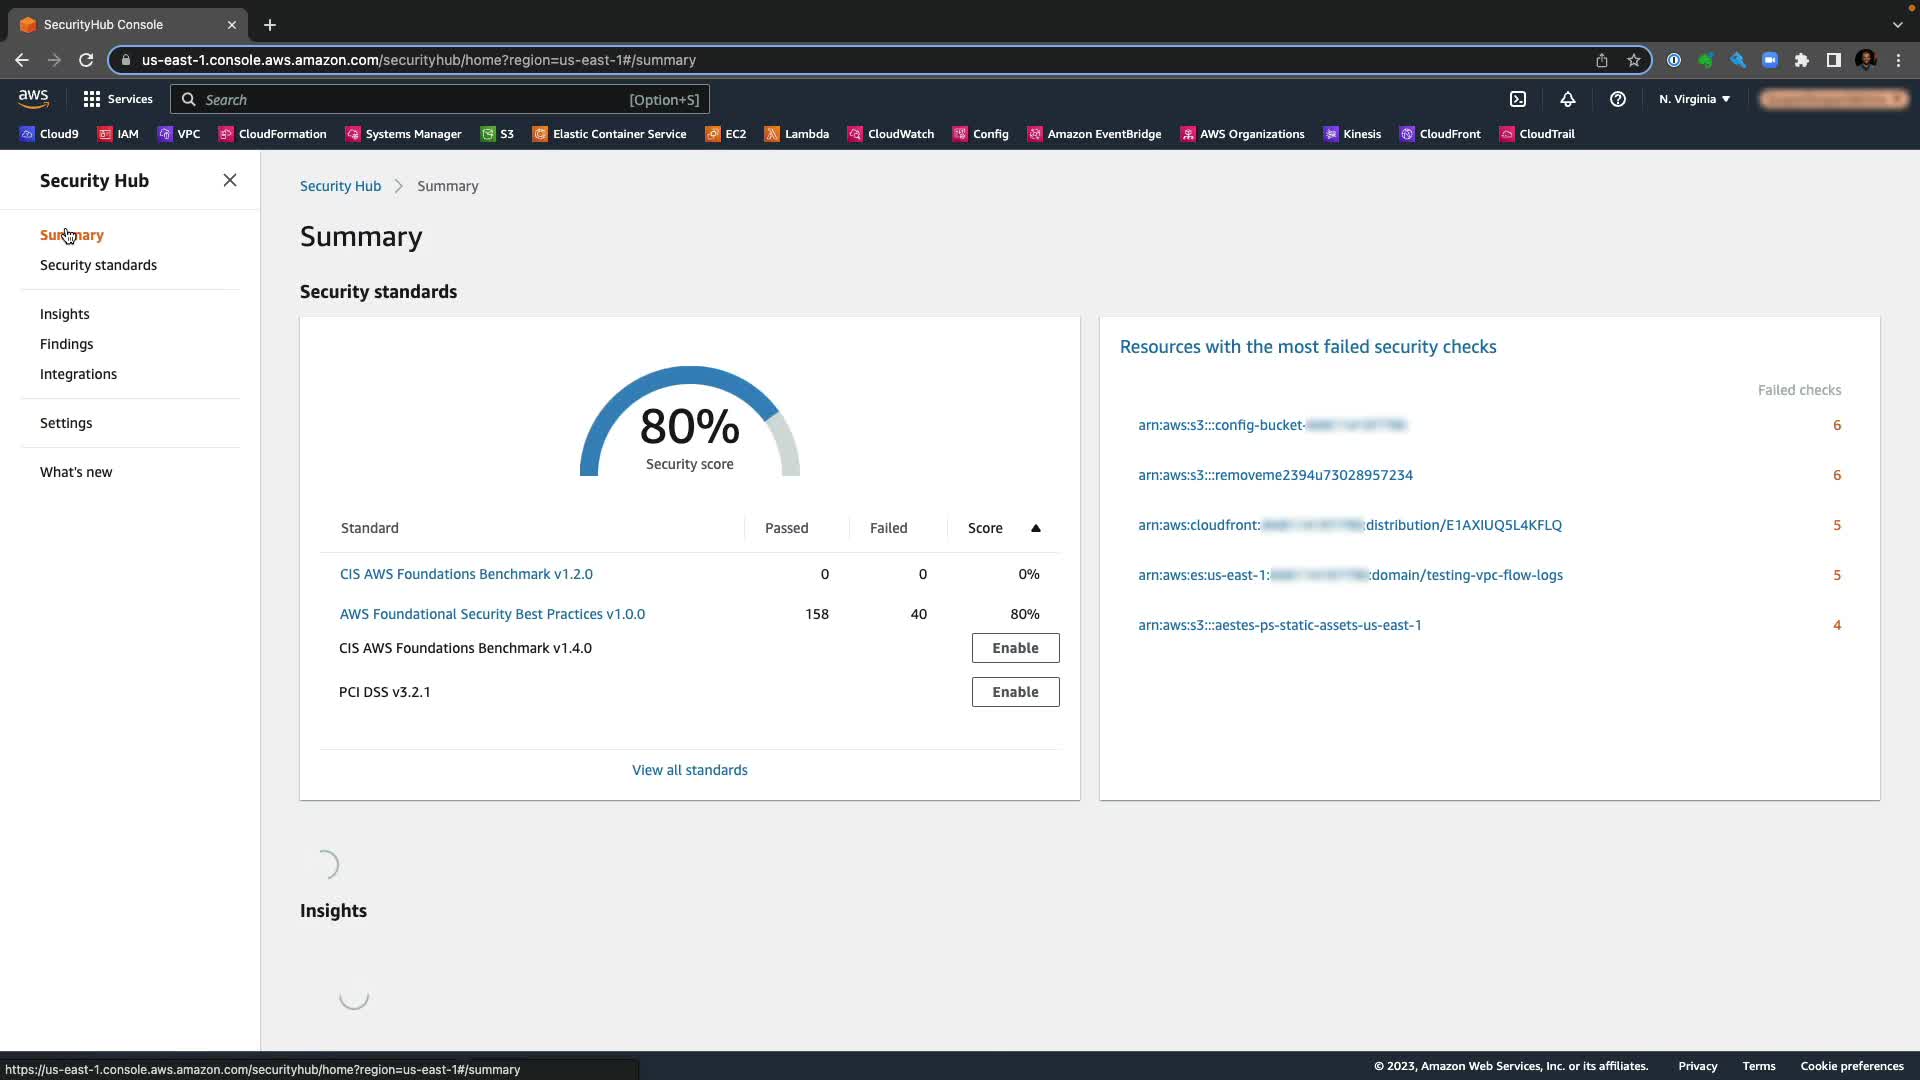1920x1080 pixels.
Task: Expand the N. Virginia region dropdown
Action: [1694, 99]
